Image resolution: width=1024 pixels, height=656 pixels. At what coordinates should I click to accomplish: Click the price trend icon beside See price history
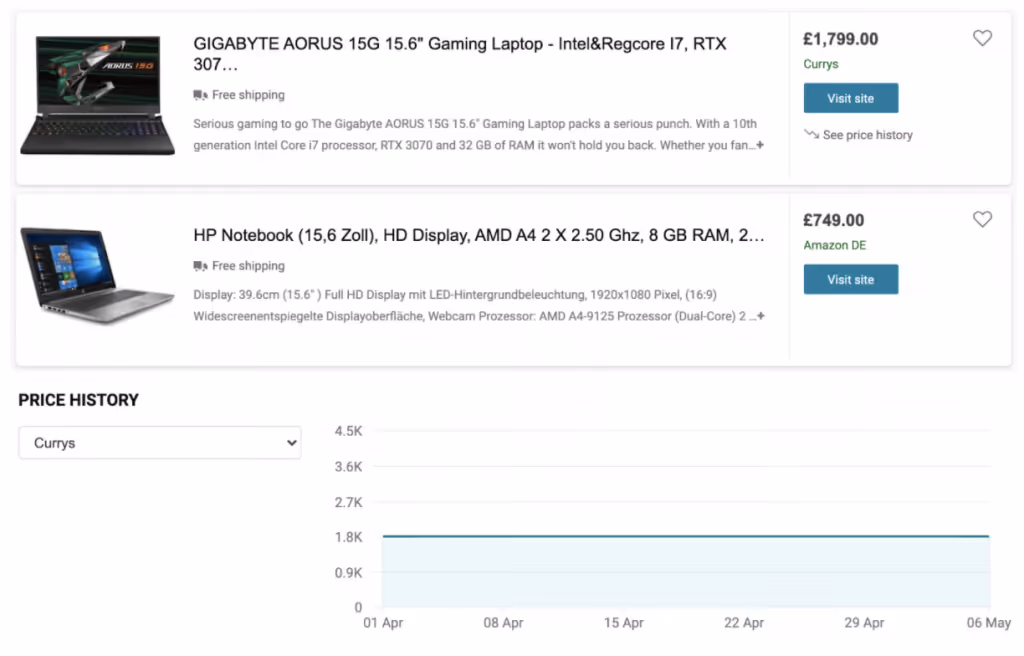coord(811,134)
